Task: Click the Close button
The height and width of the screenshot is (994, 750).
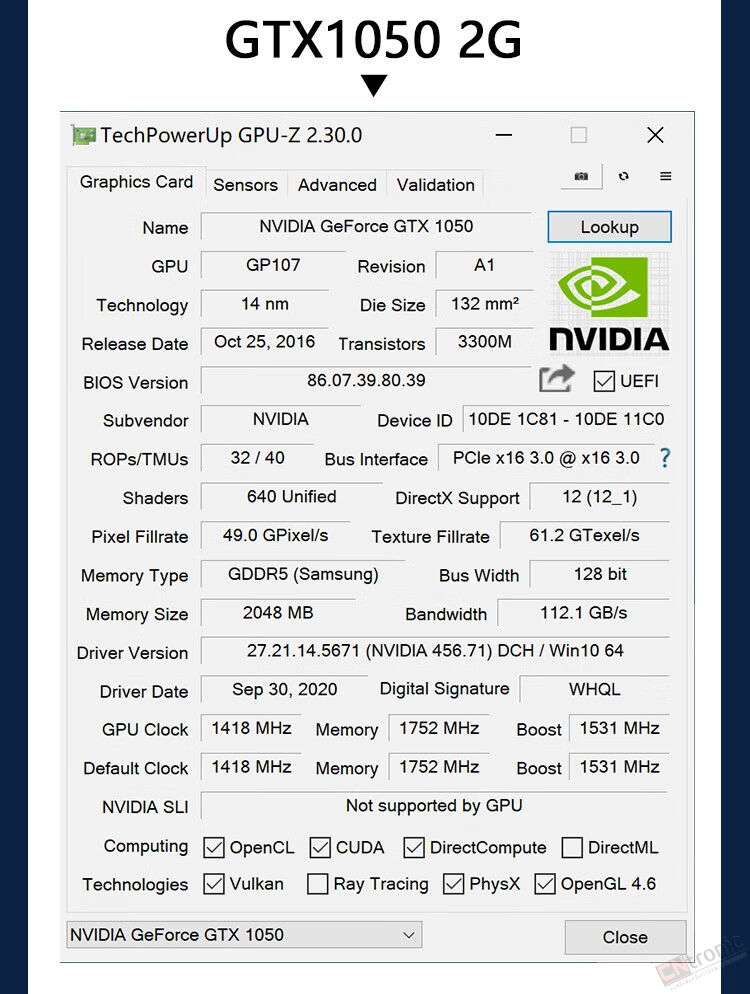Action: coord(625,937)
